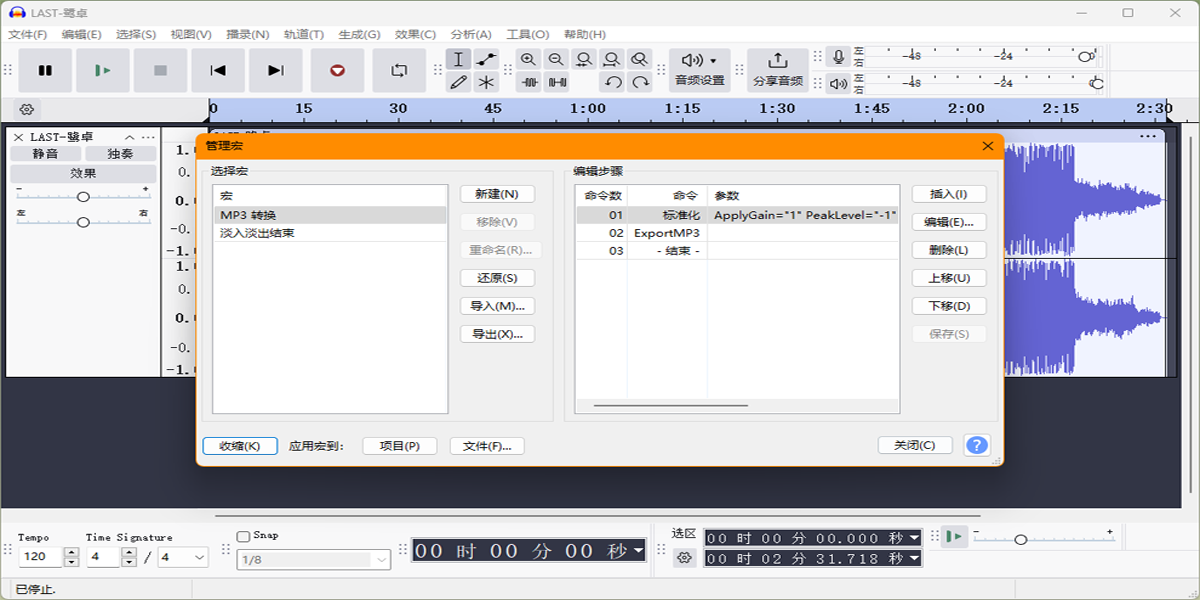
Task: Enable 独奏 solo on the track
Action: pos(119,153)
